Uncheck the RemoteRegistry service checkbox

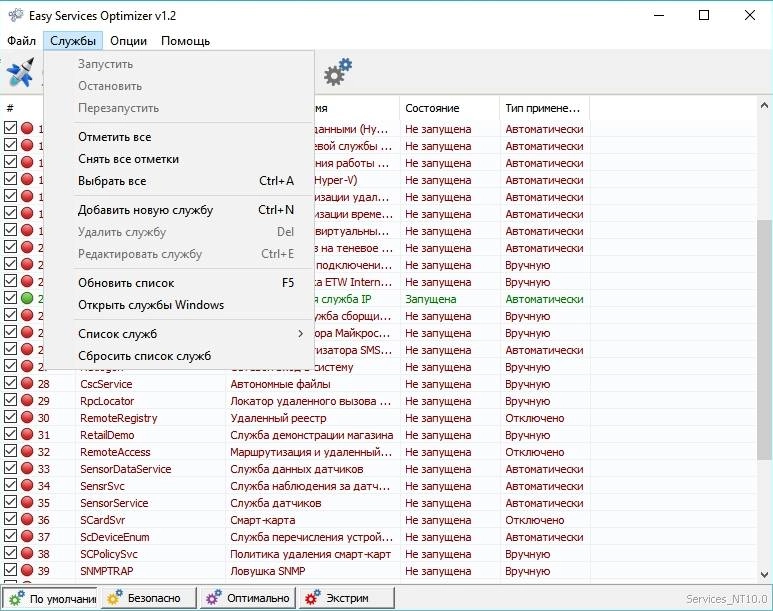pos(10,417)
